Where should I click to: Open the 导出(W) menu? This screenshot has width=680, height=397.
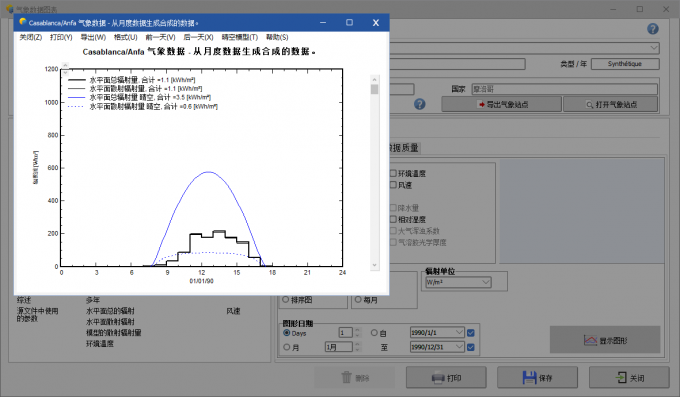[x=93, y=37]
